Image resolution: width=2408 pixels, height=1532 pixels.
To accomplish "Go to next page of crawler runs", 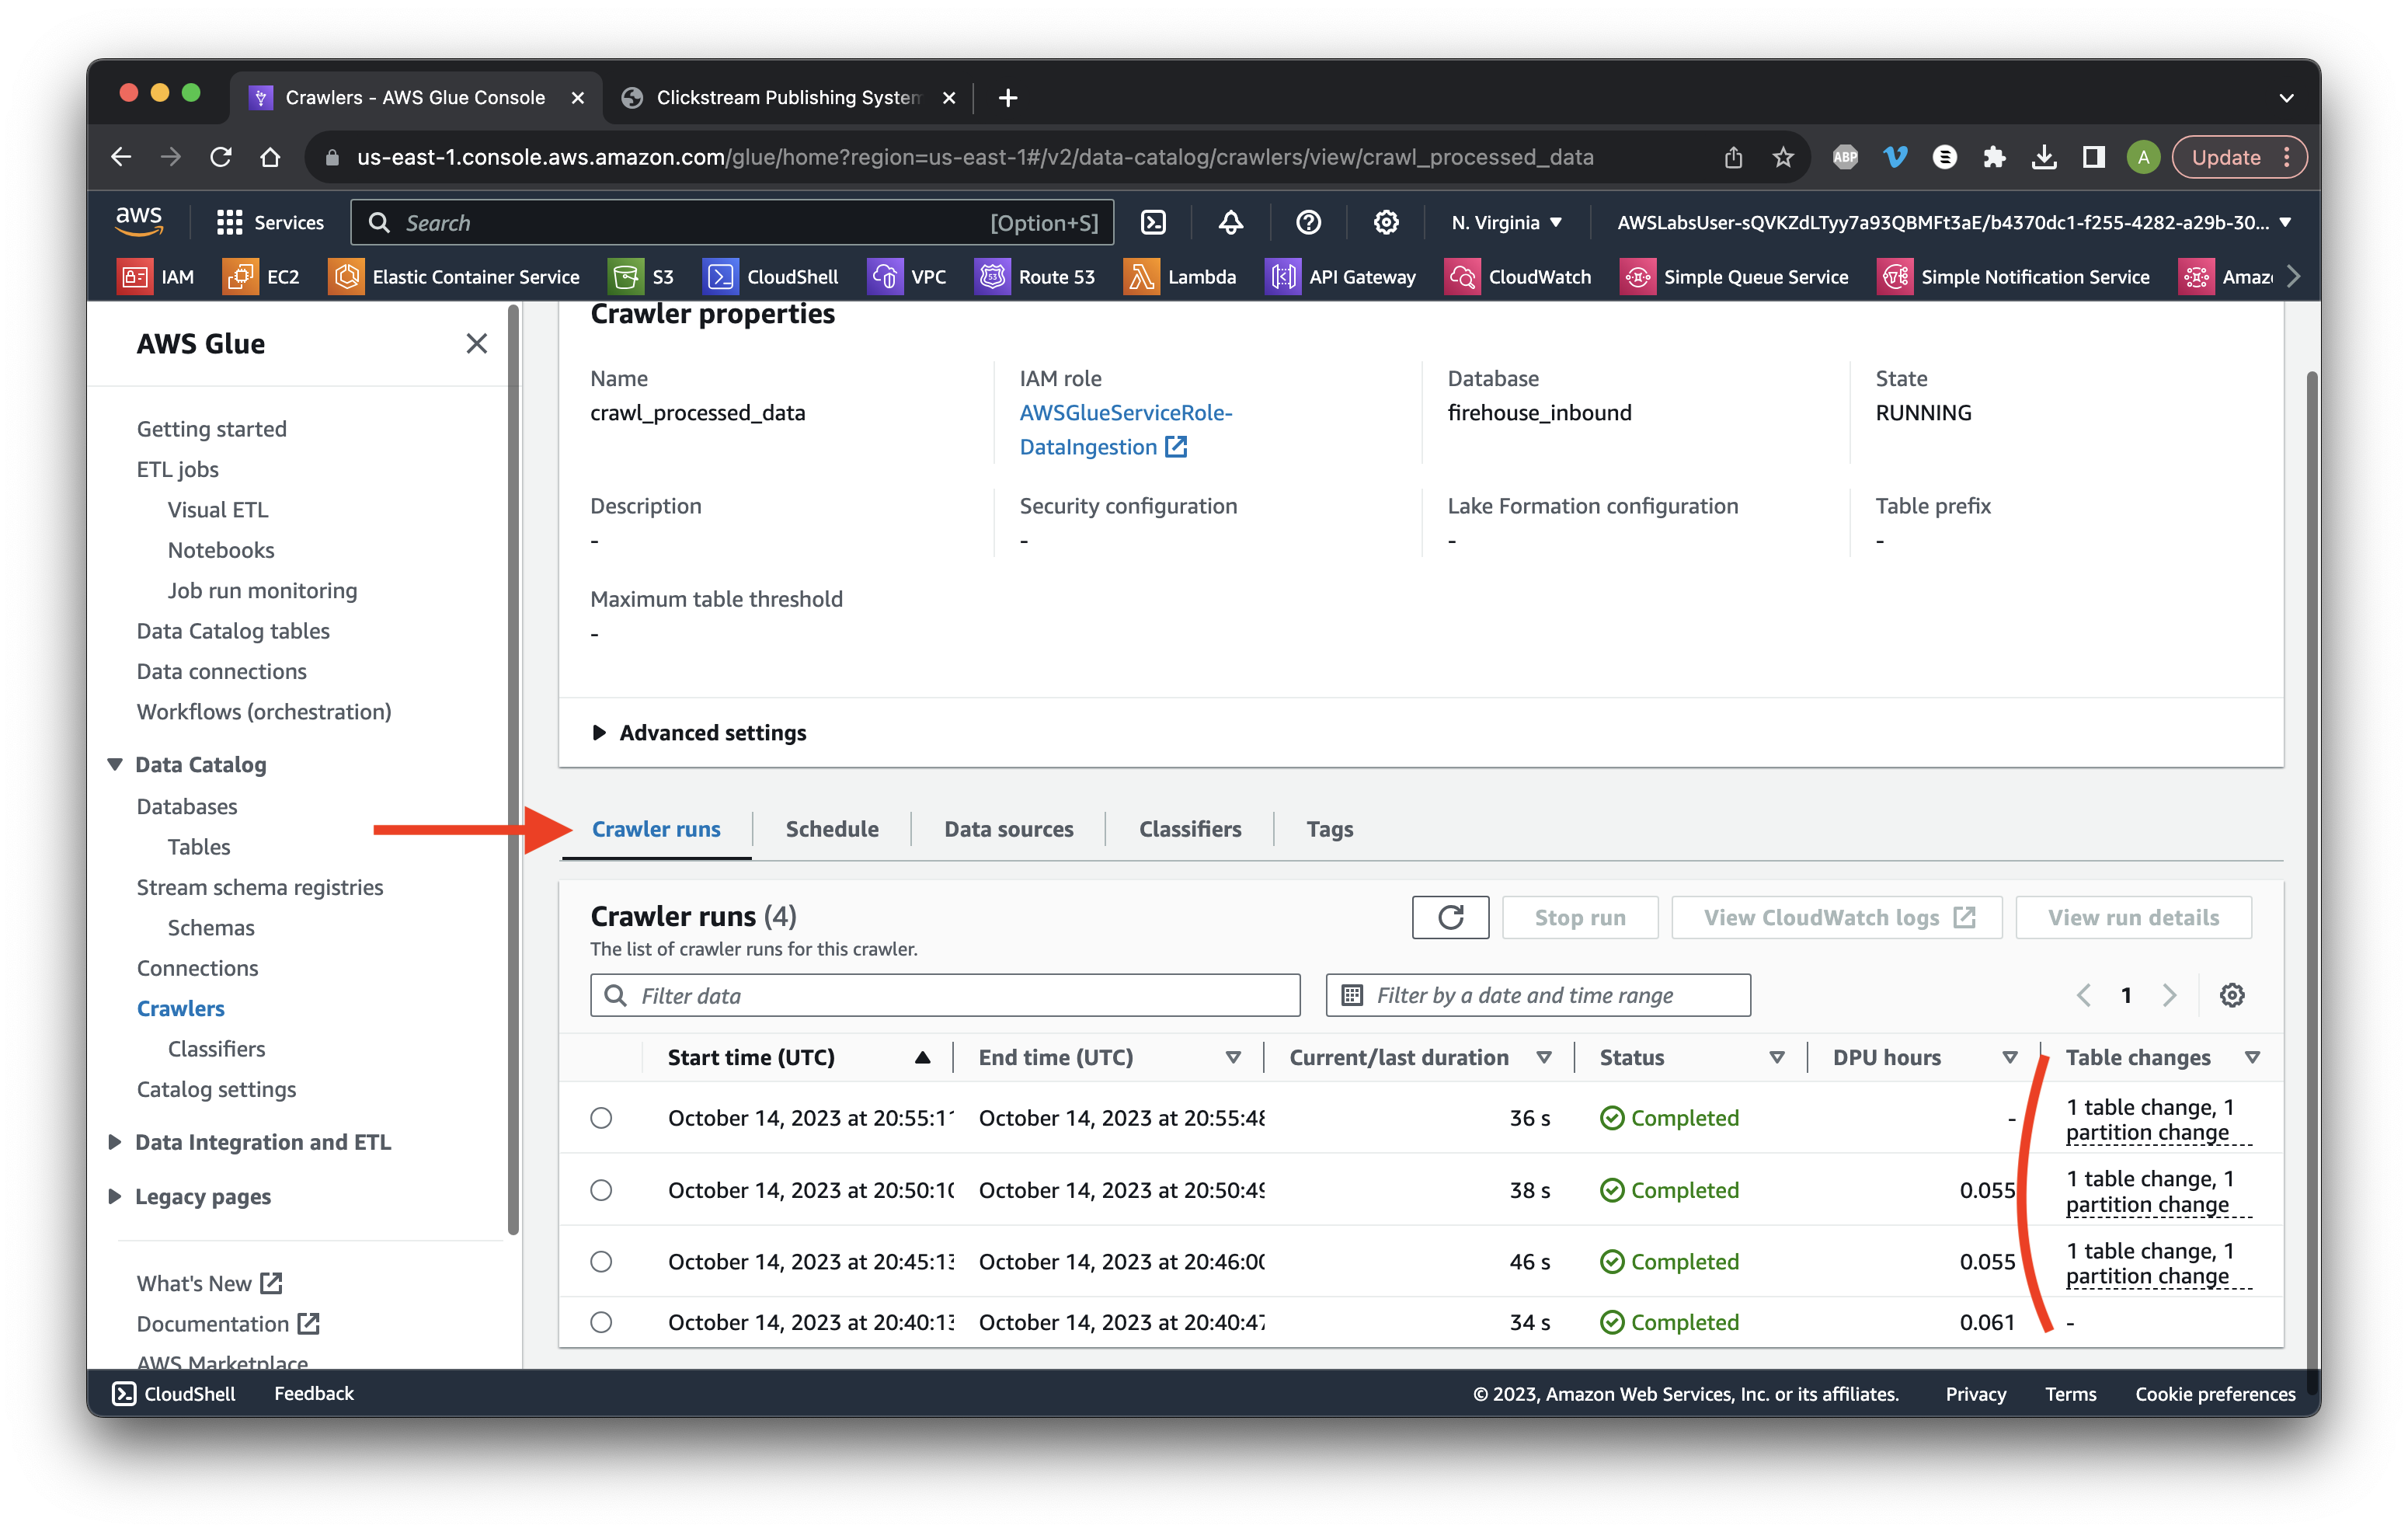I will tap(2169, 995).
